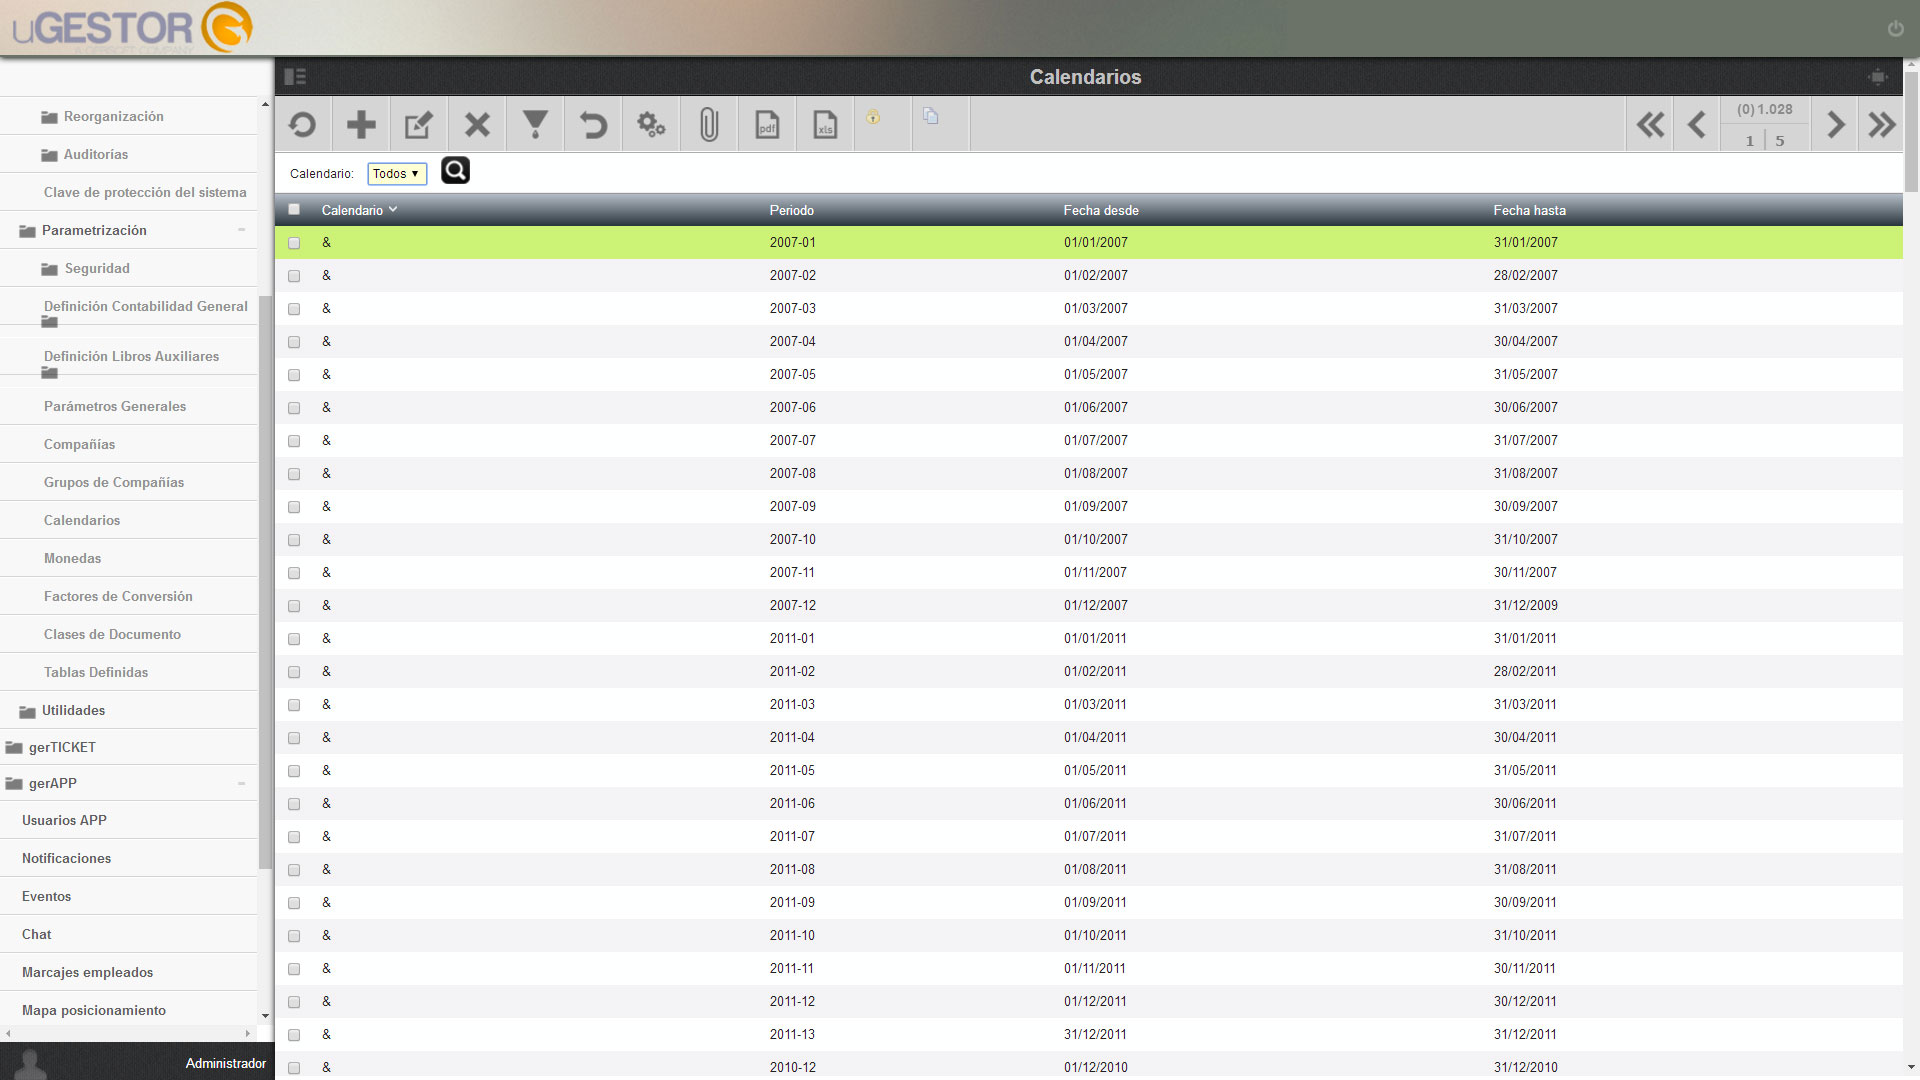Check the row for period 2011-06
The height and width of the screenshot is (1080, 1920).
tap(294, 804)
